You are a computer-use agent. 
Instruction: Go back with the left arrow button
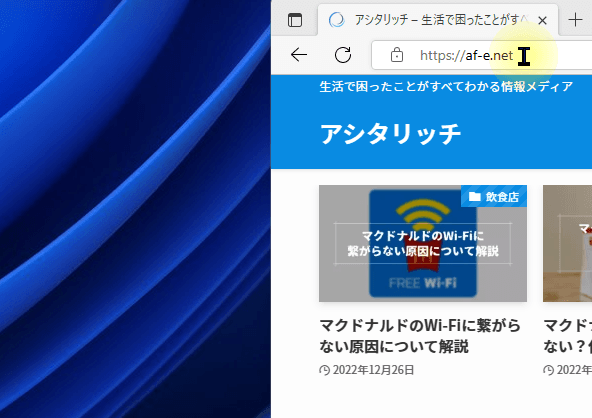click(299, 55)
